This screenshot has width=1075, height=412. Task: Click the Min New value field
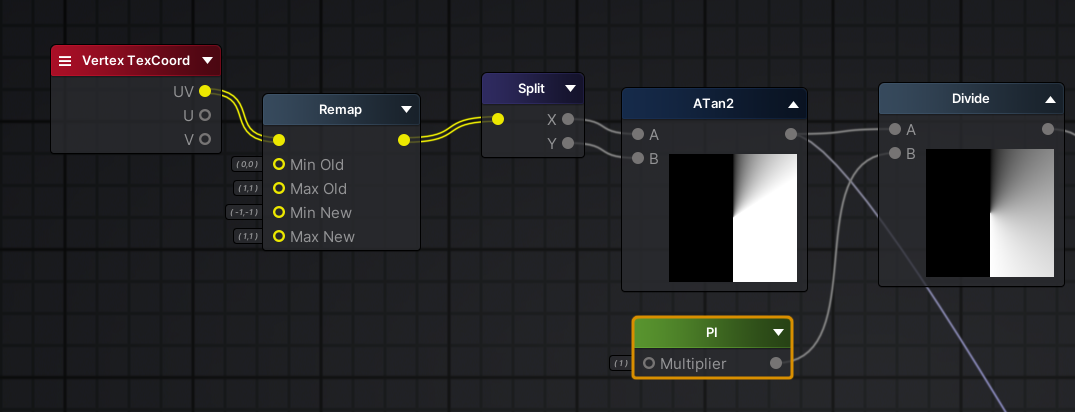(245, 212)
